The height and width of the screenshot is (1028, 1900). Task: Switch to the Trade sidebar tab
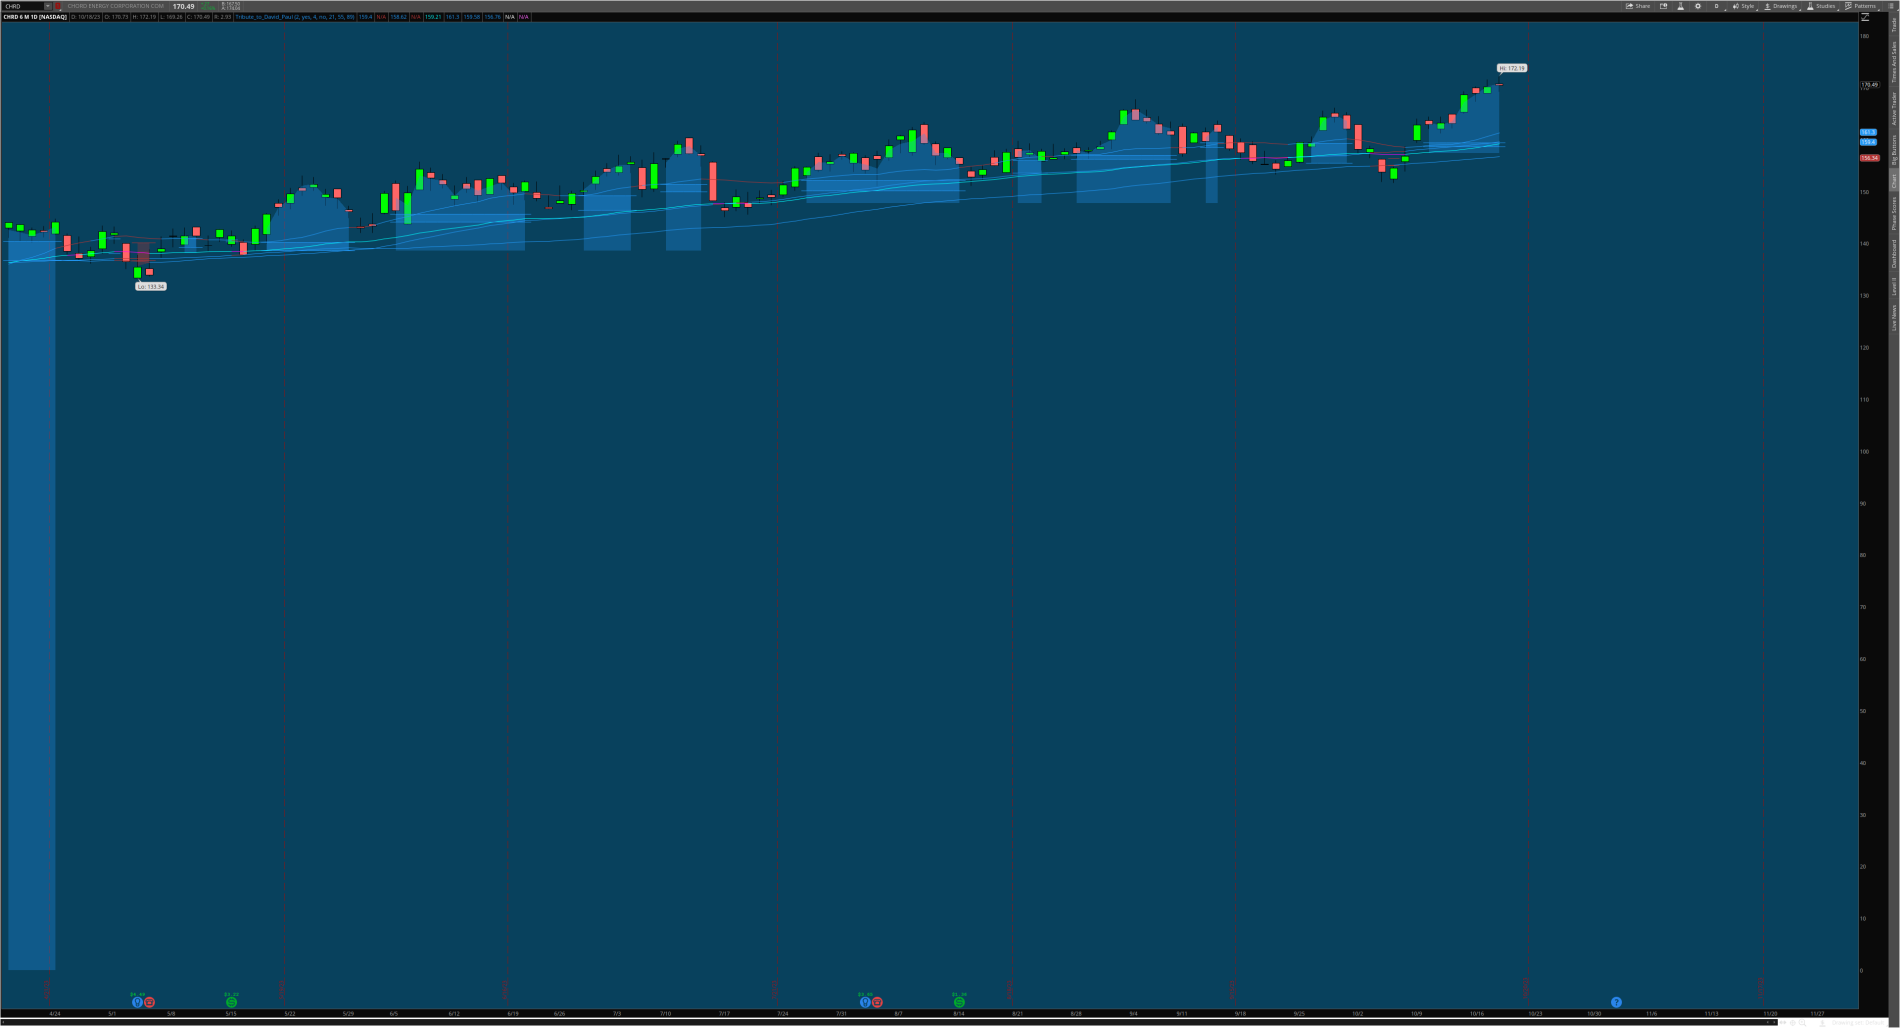pos(1893,24)
